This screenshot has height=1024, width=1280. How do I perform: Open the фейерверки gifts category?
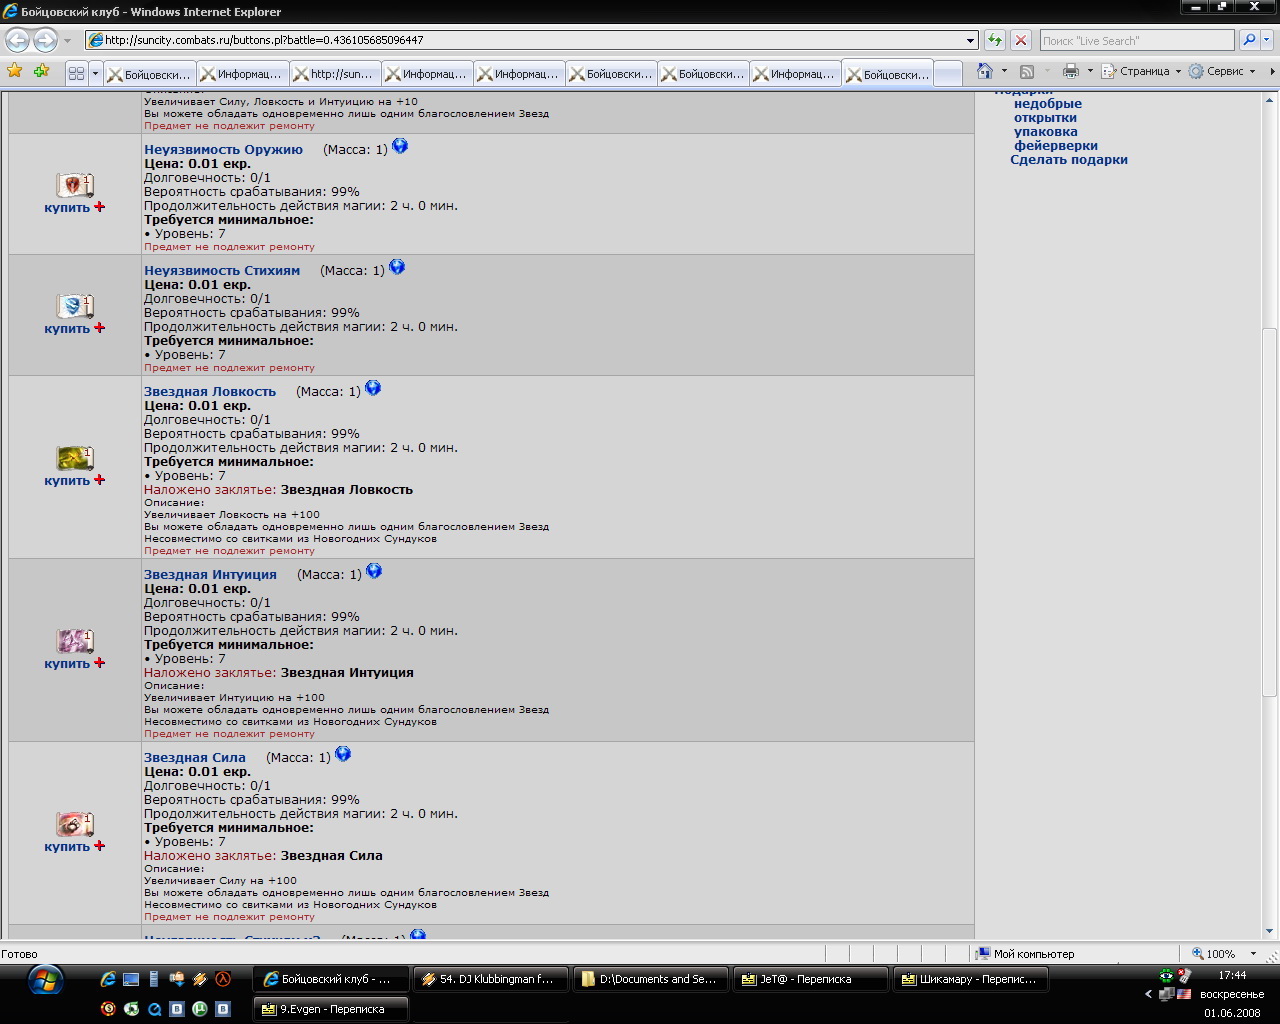1056,145
